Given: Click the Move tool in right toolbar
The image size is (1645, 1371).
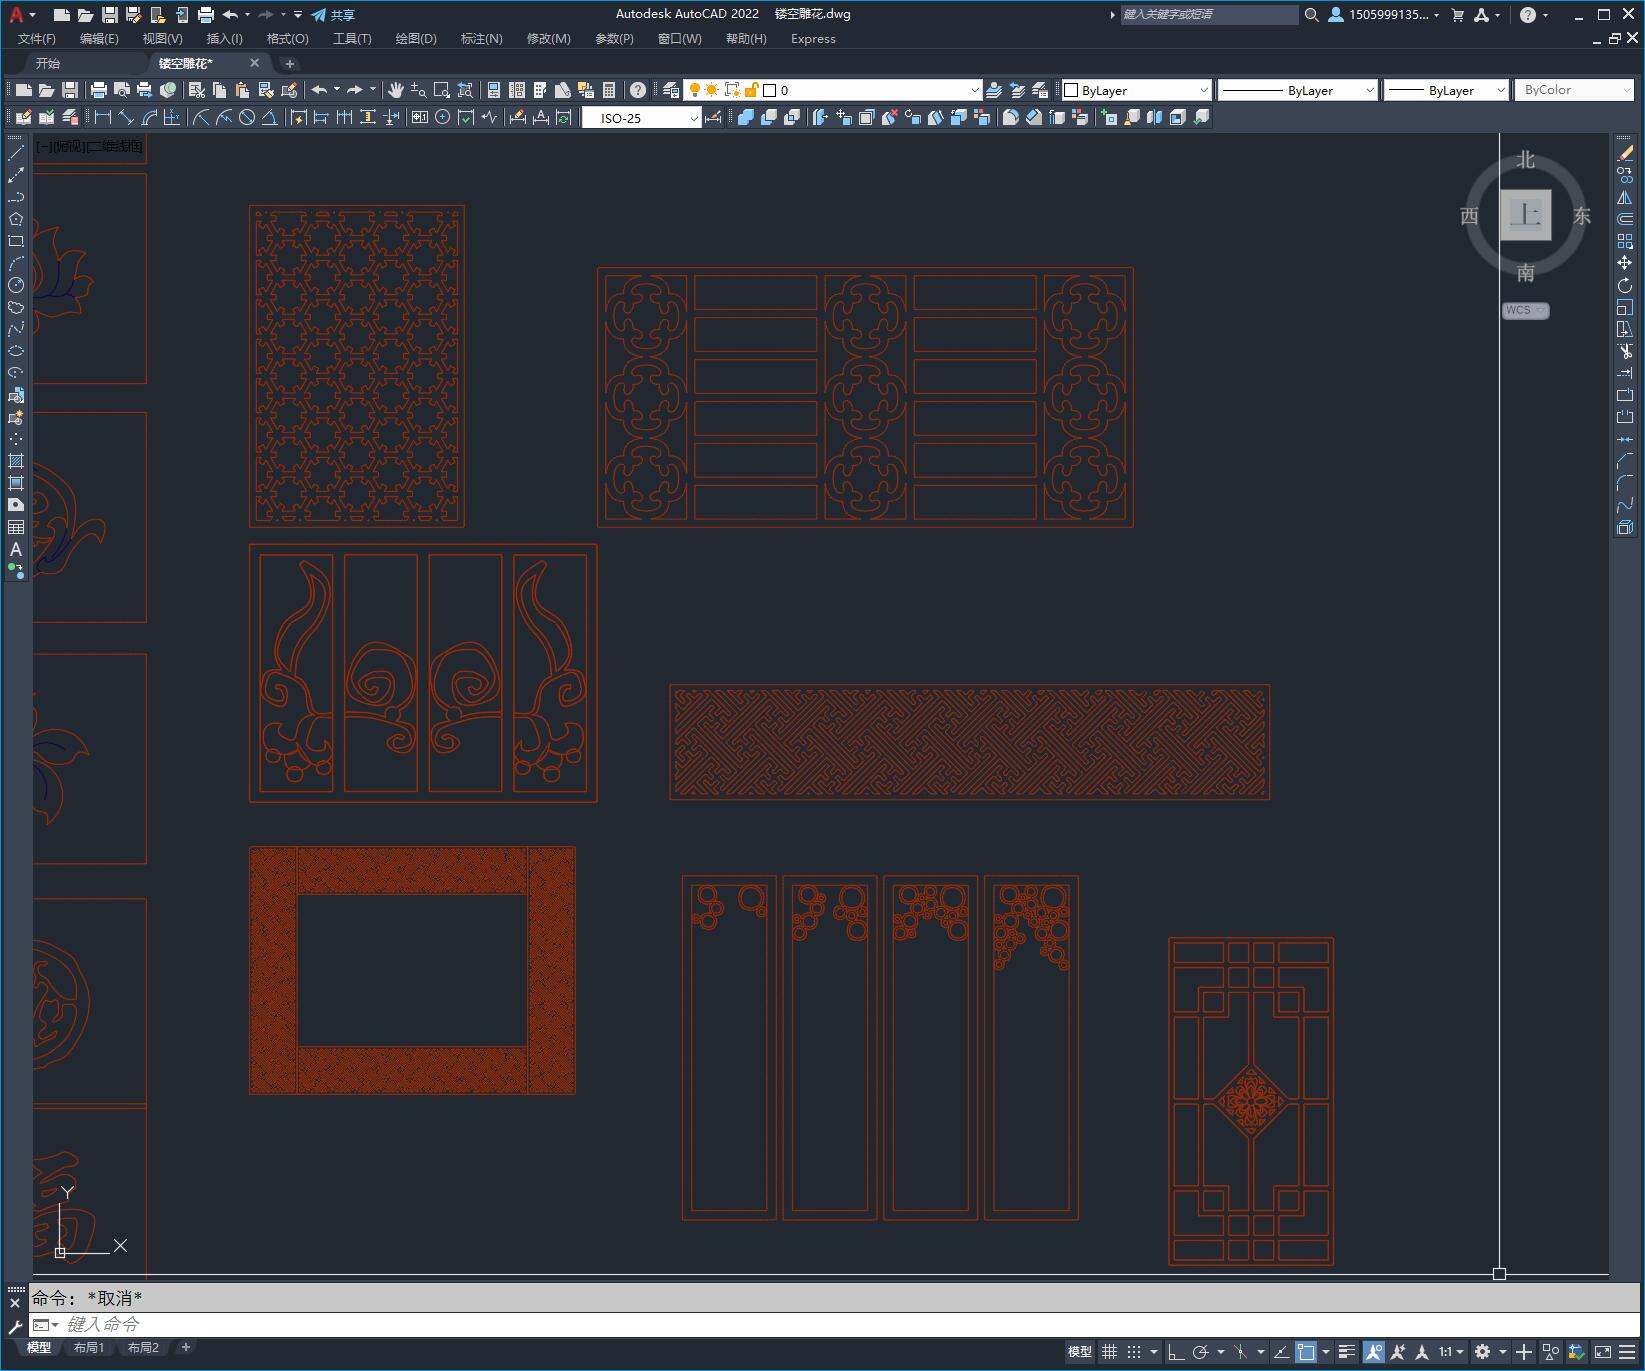Looking at the screenshot, I should [1625, 263].
